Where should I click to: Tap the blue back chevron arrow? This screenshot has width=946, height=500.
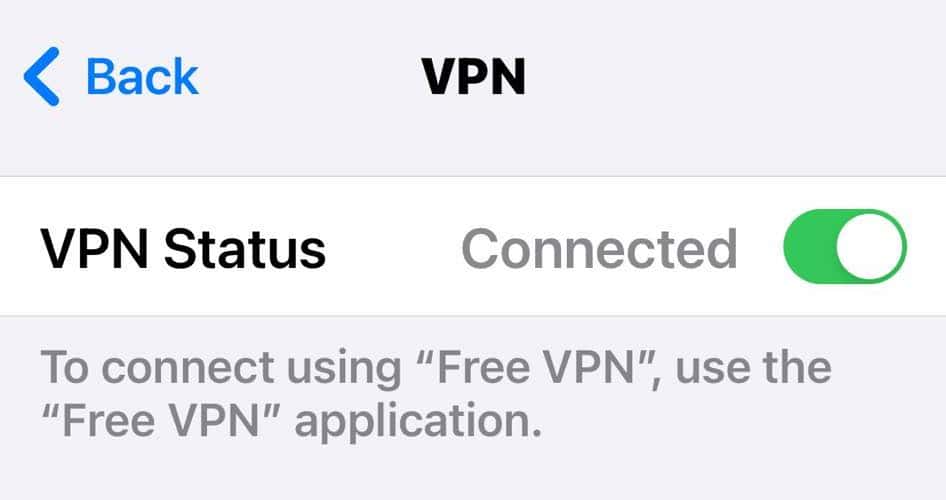coord(42,77)
